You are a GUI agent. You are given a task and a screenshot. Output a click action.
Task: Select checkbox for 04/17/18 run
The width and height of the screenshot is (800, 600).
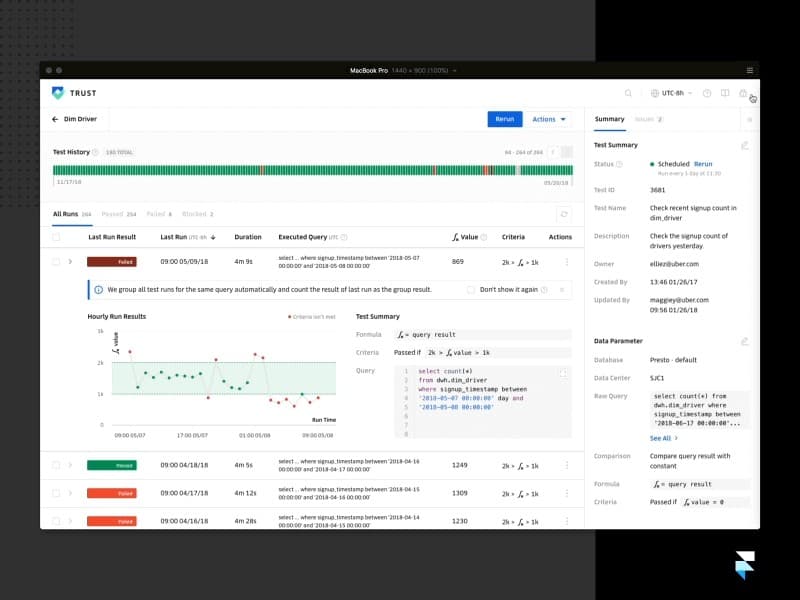(x=56, y=493)
